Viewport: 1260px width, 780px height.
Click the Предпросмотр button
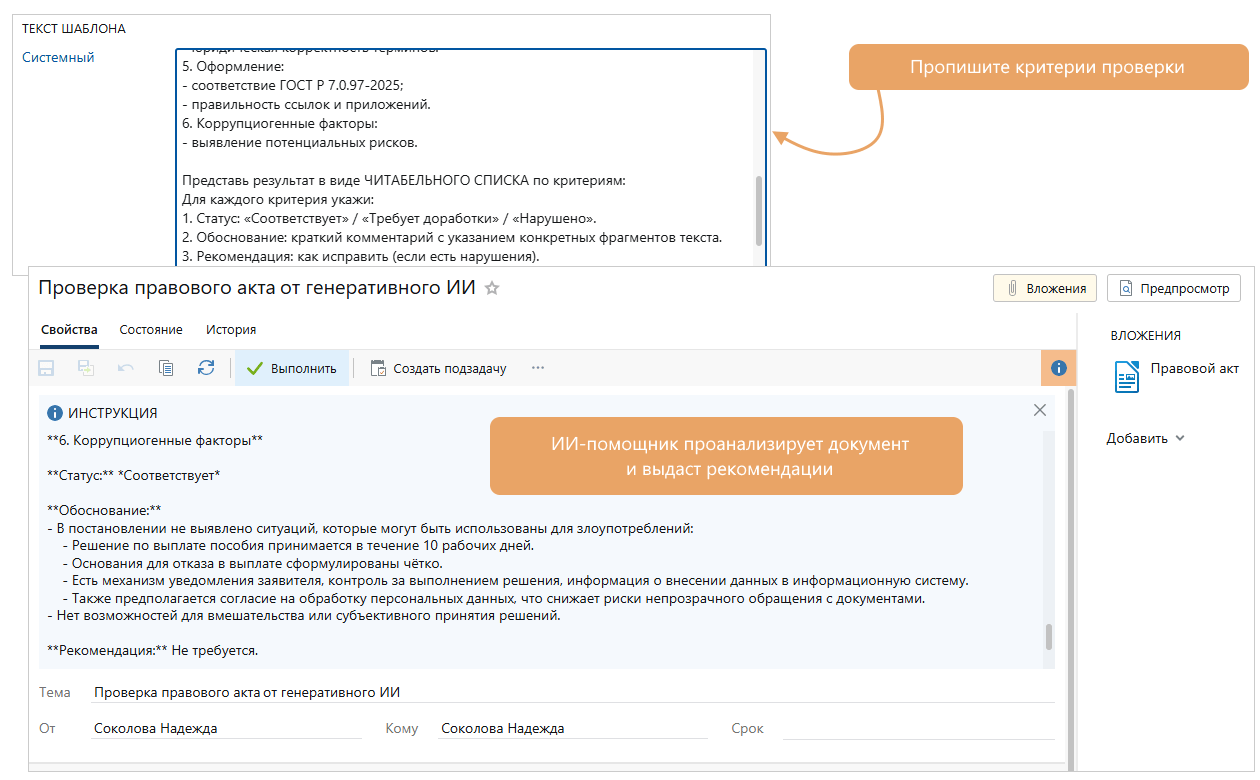(1174, 288)
